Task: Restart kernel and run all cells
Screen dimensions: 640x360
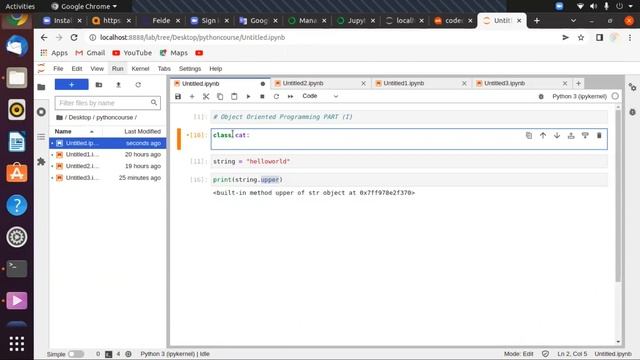Action: pyautogui.click(x=290, y=96)
